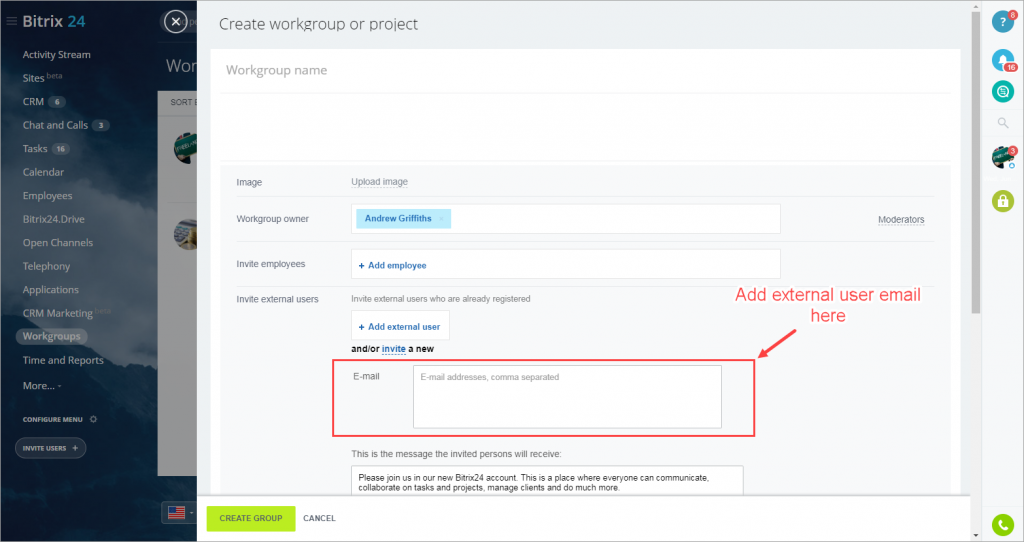Screen dimensions: 1024x542
Task: Click the Upload image link
Action: click(x=379, y=182)
